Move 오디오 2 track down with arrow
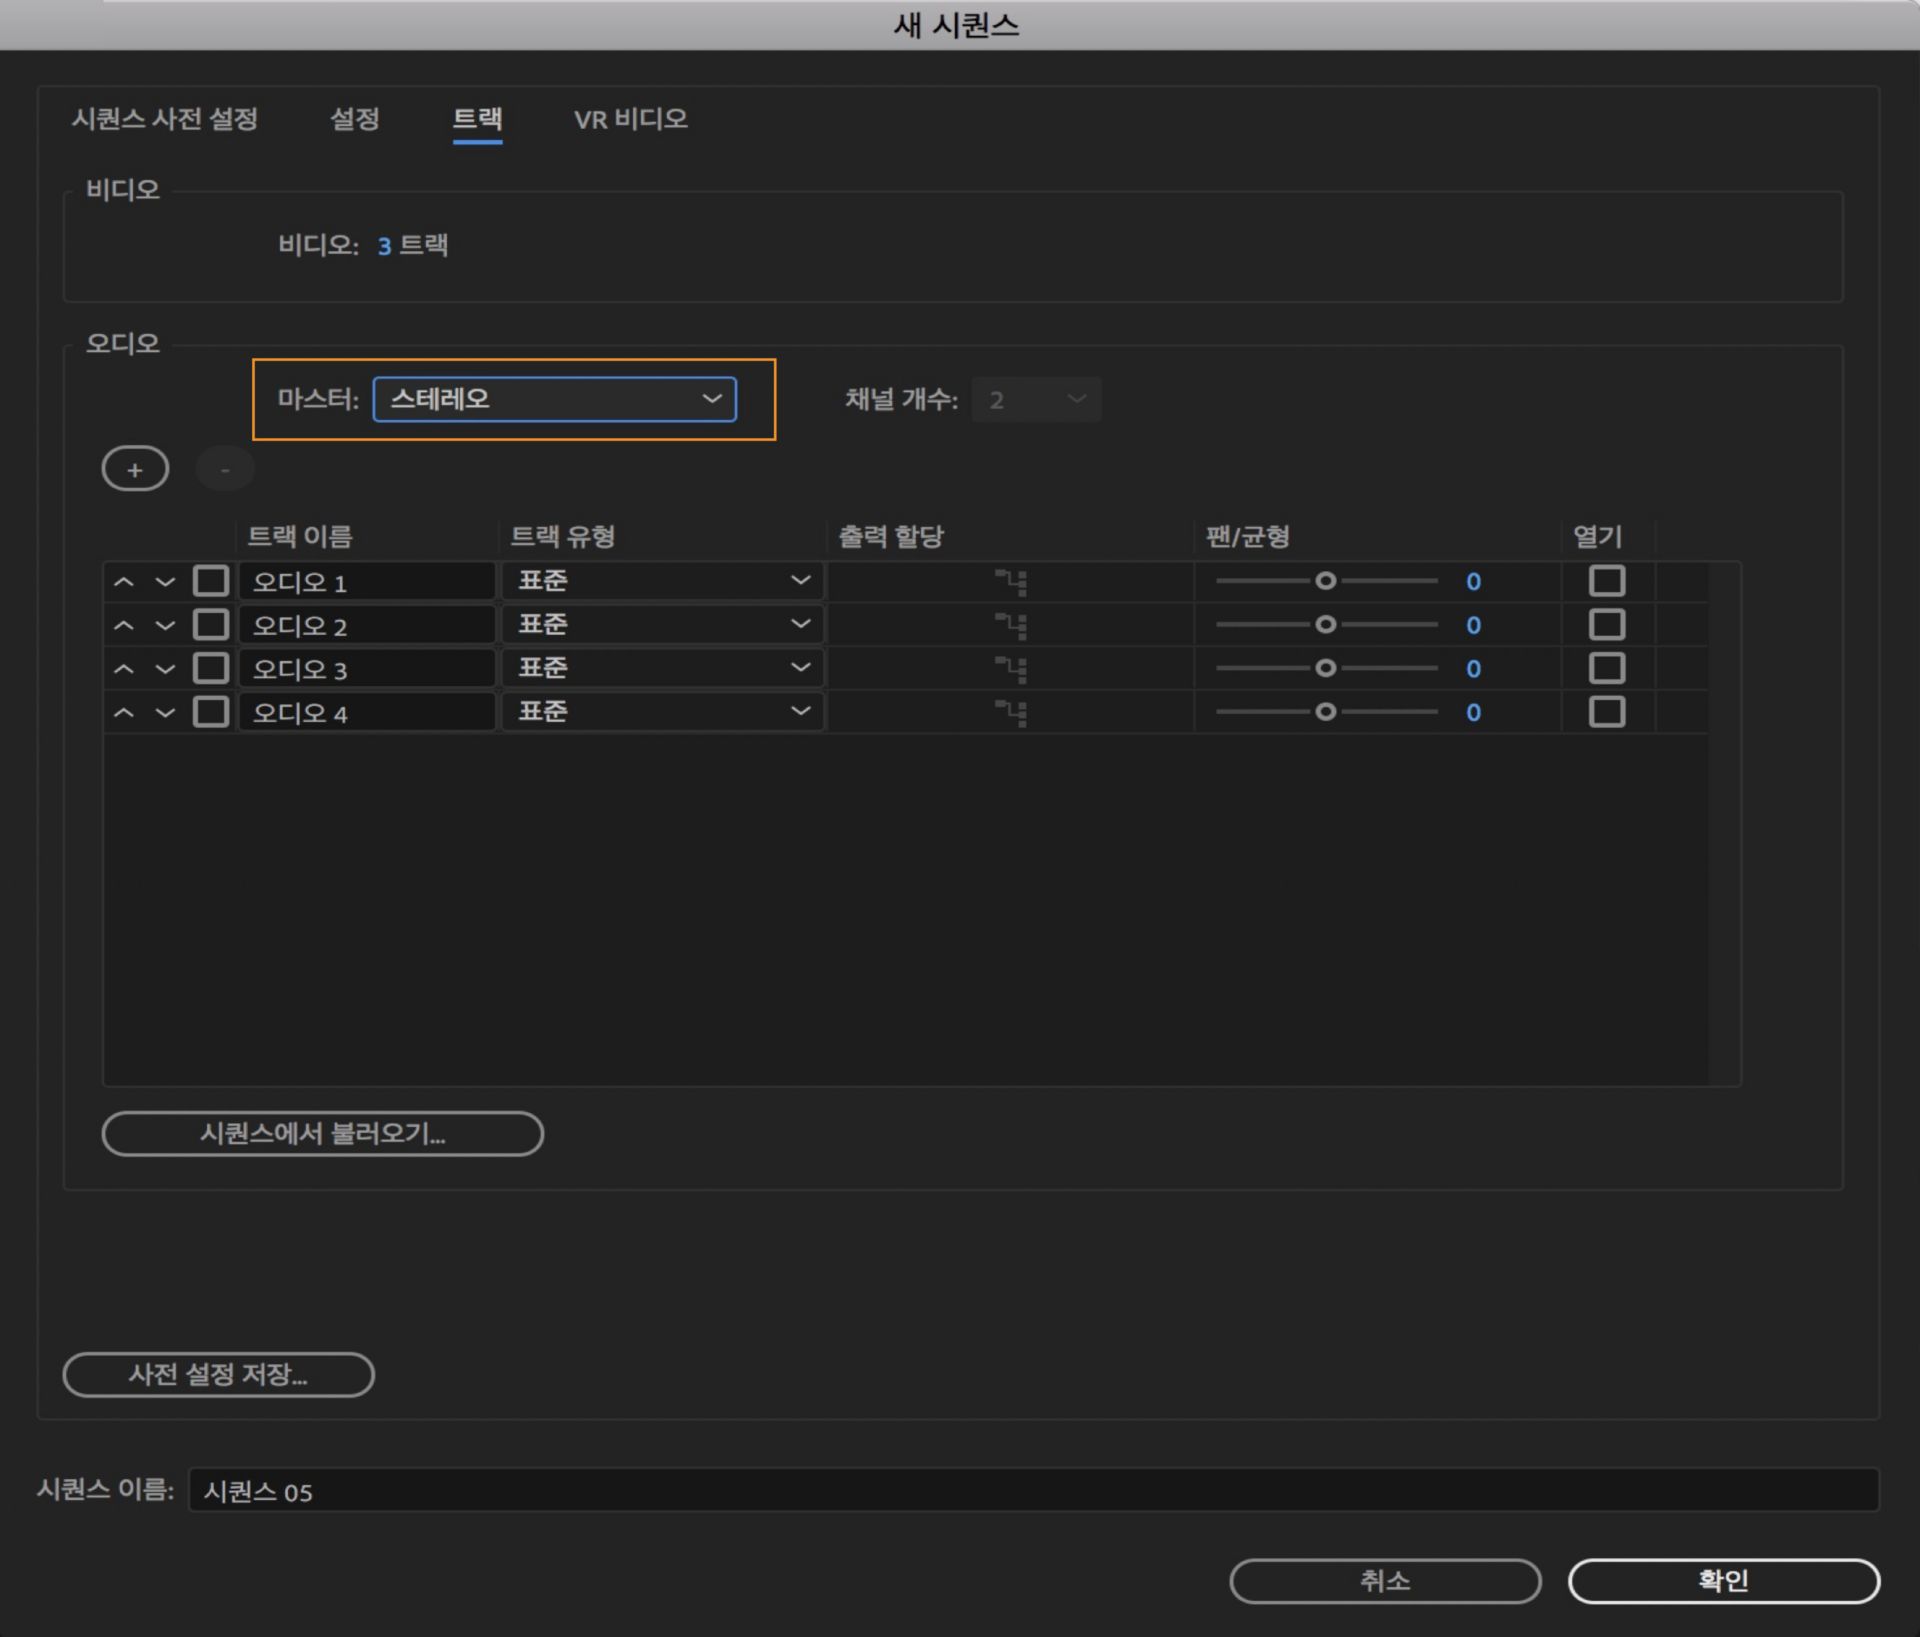 (165, 625)
